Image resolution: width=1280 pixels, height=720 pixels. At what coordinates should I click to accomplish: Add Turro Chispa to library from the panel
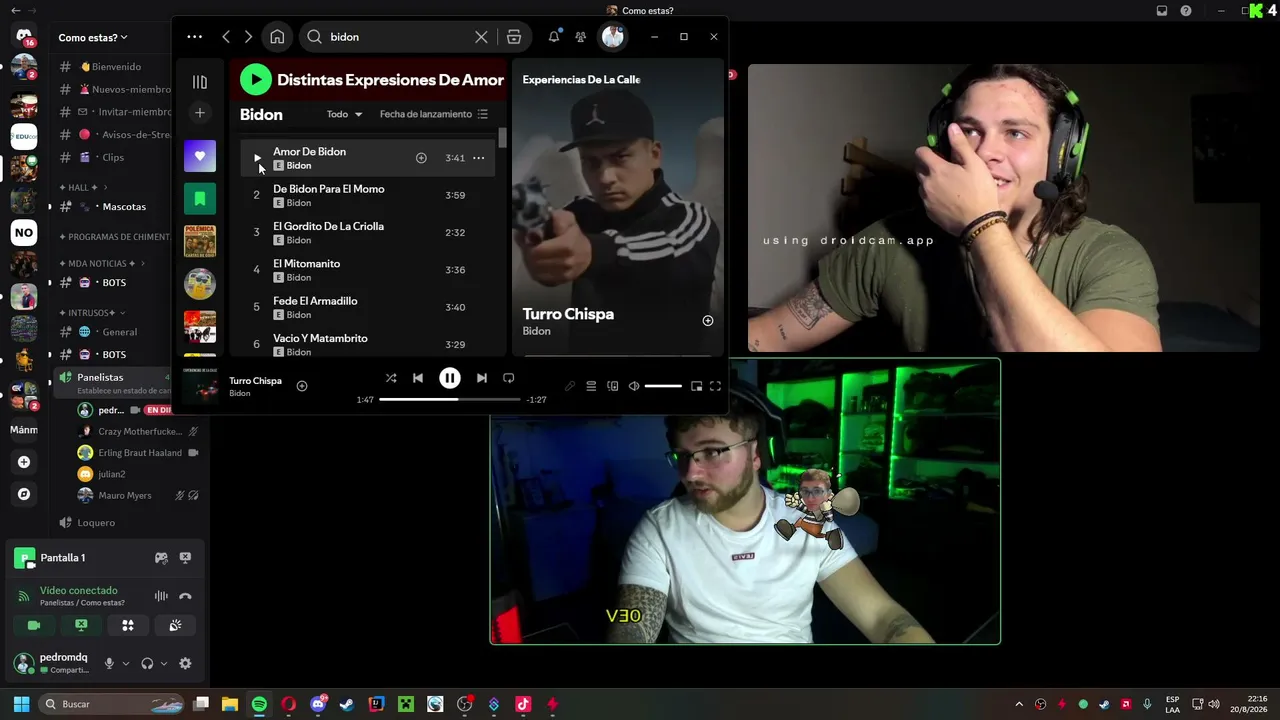[708, 321]
